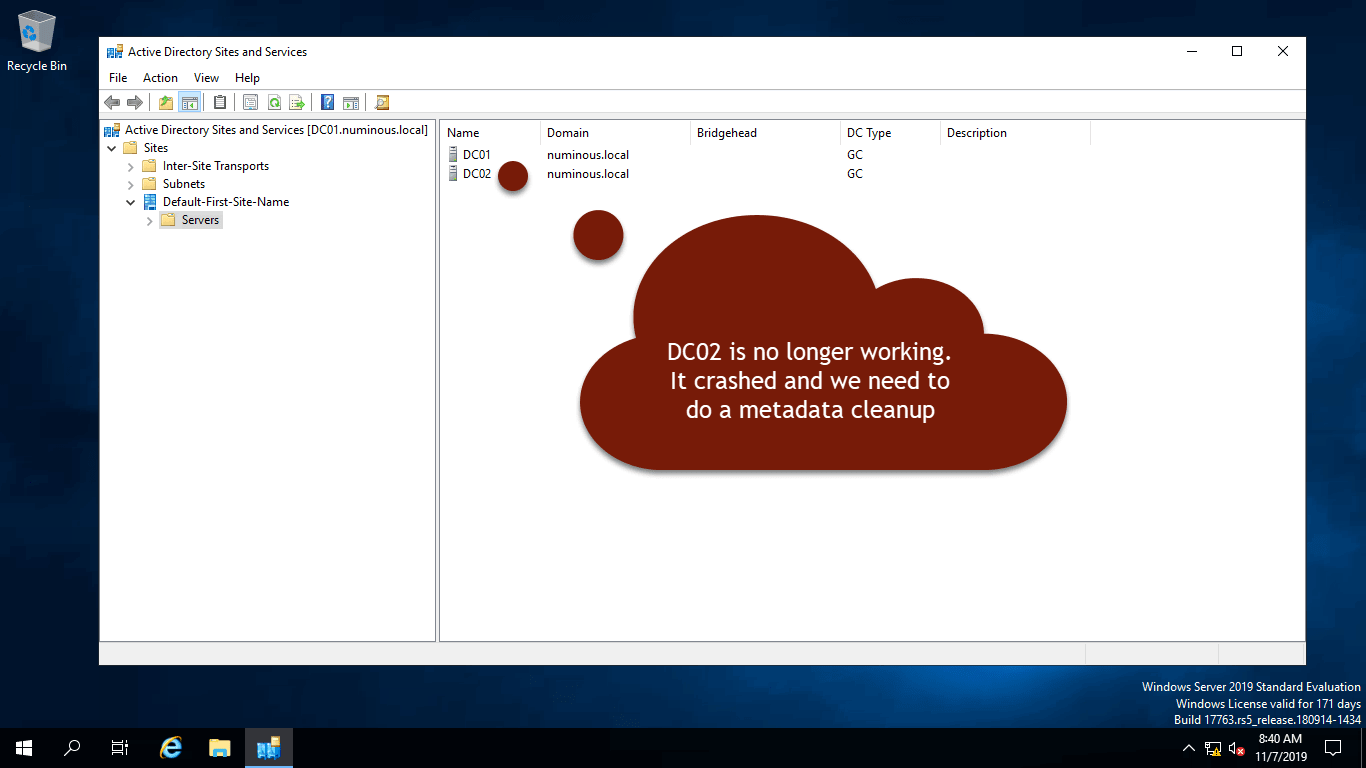1366x768 pixels.
Task: Click the GC value in the DC02 row
Action: 854,174
